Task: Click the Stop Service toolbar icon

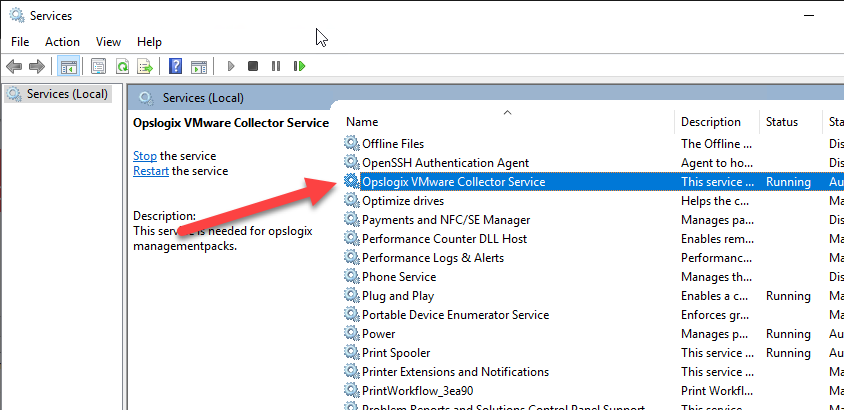Action: pos(253,66)
